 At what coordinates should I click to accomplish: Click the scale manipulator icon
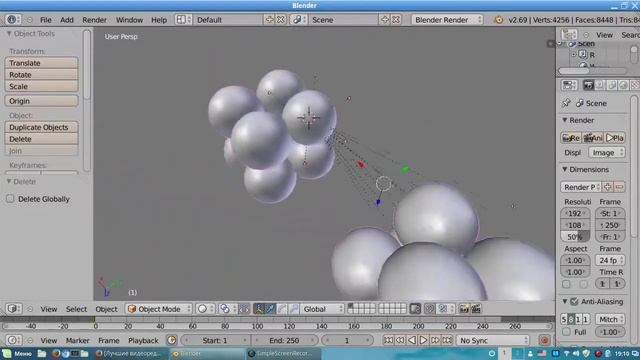(293, 309)
